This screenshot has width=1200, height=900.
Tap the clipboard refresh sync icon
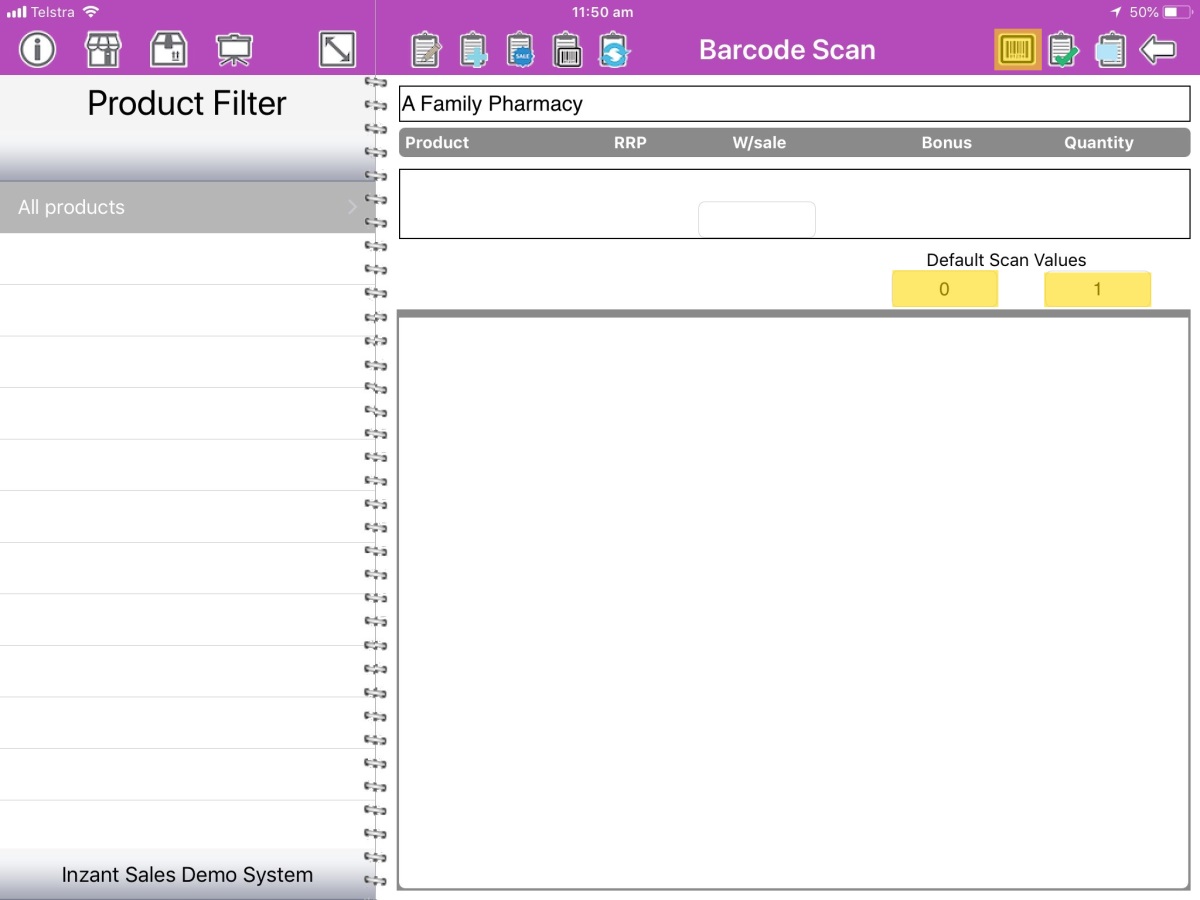coord(614,50)
